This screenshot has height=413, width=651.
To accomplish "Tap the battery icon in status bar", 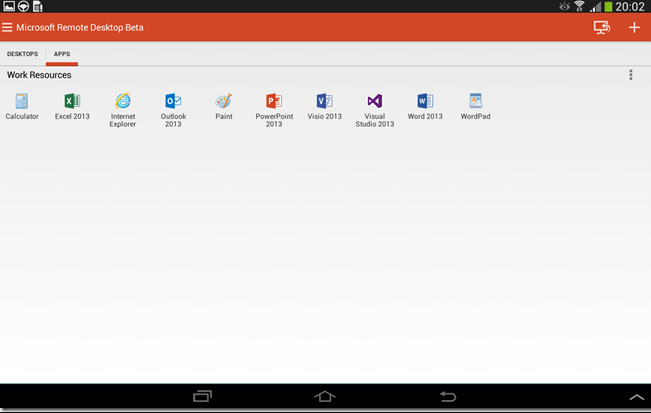I will coord(608,6).
